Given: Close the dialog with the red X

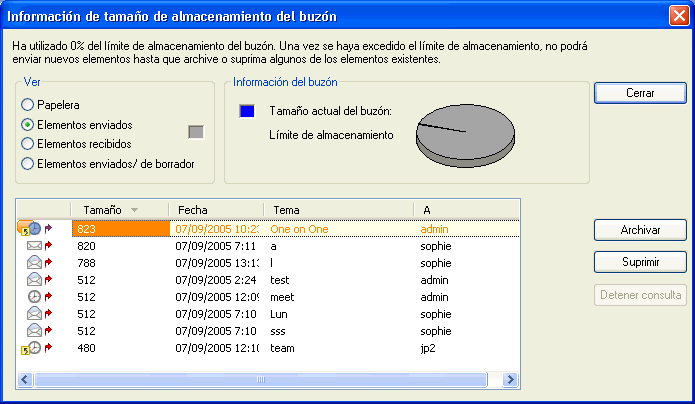Looking at the screenshot, I should point(679,16).
